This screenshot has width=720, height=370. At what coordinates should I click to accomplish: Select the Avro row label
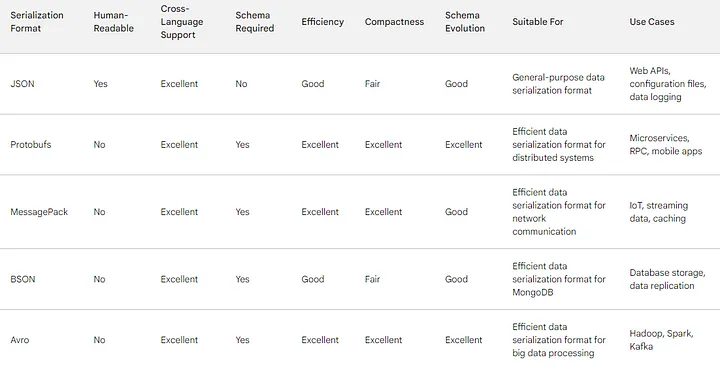[20, 340]
